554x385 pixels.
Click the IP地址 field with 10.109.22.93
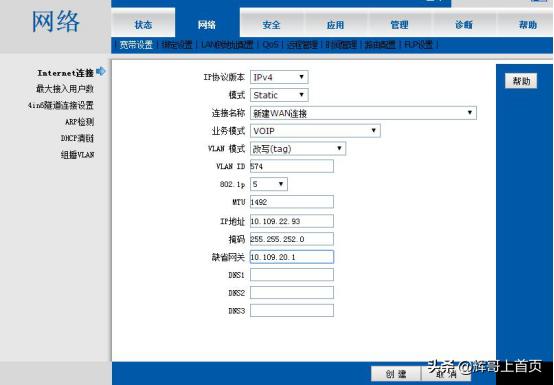tap(292, 221)
